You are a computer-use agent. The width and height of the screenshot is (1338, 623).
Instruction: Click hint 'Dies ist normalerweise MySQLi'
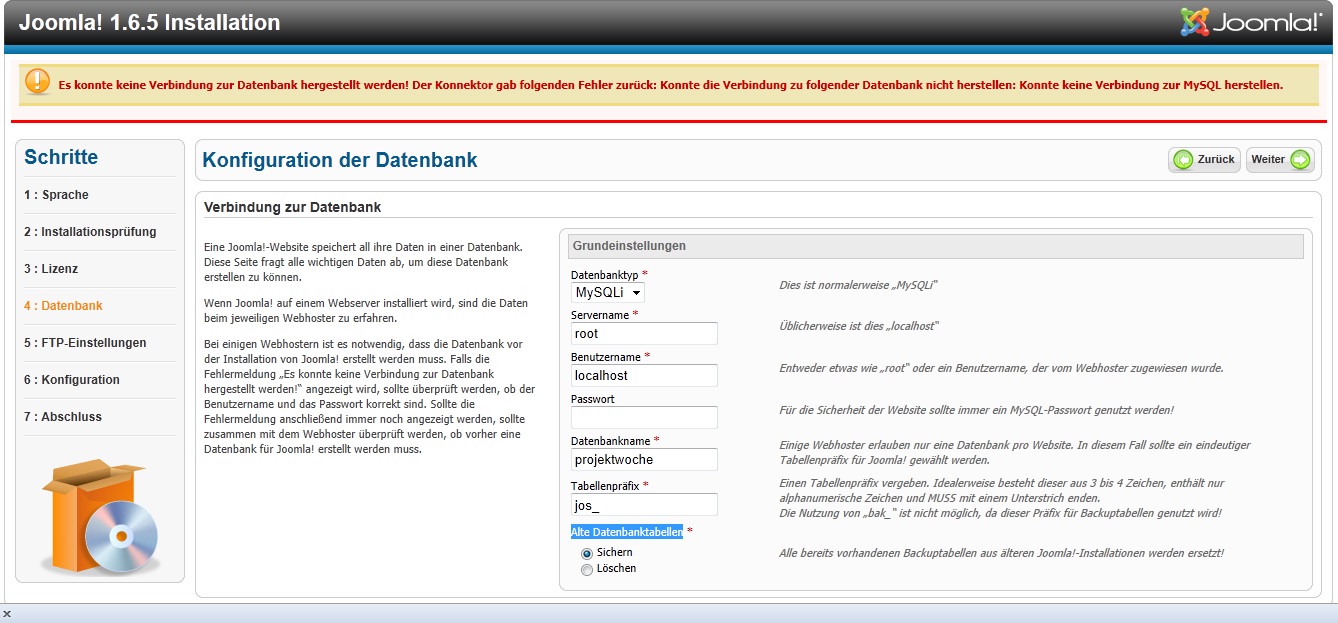point(858,285)
